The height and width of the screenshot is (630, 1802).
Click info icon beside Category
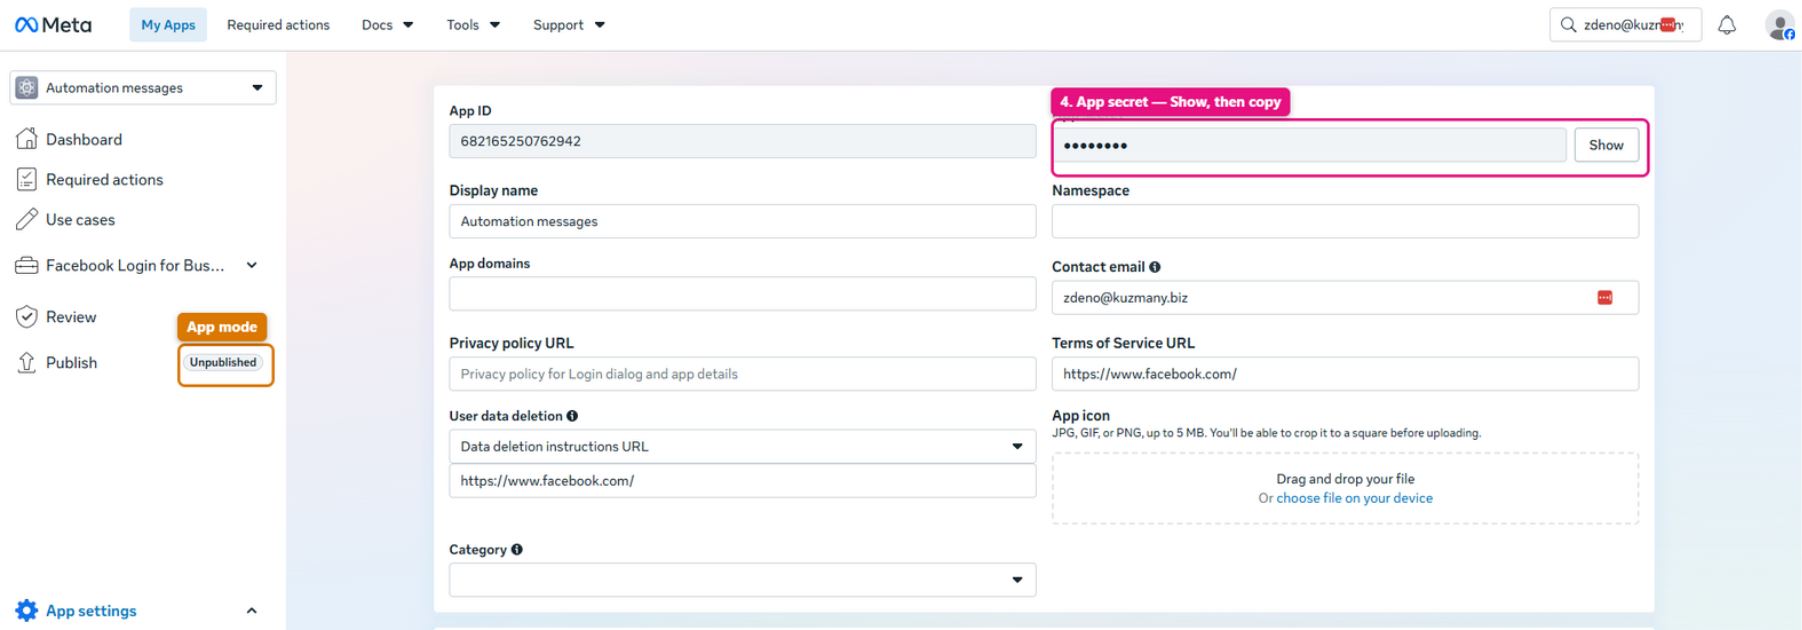click(x=517, y=549)
